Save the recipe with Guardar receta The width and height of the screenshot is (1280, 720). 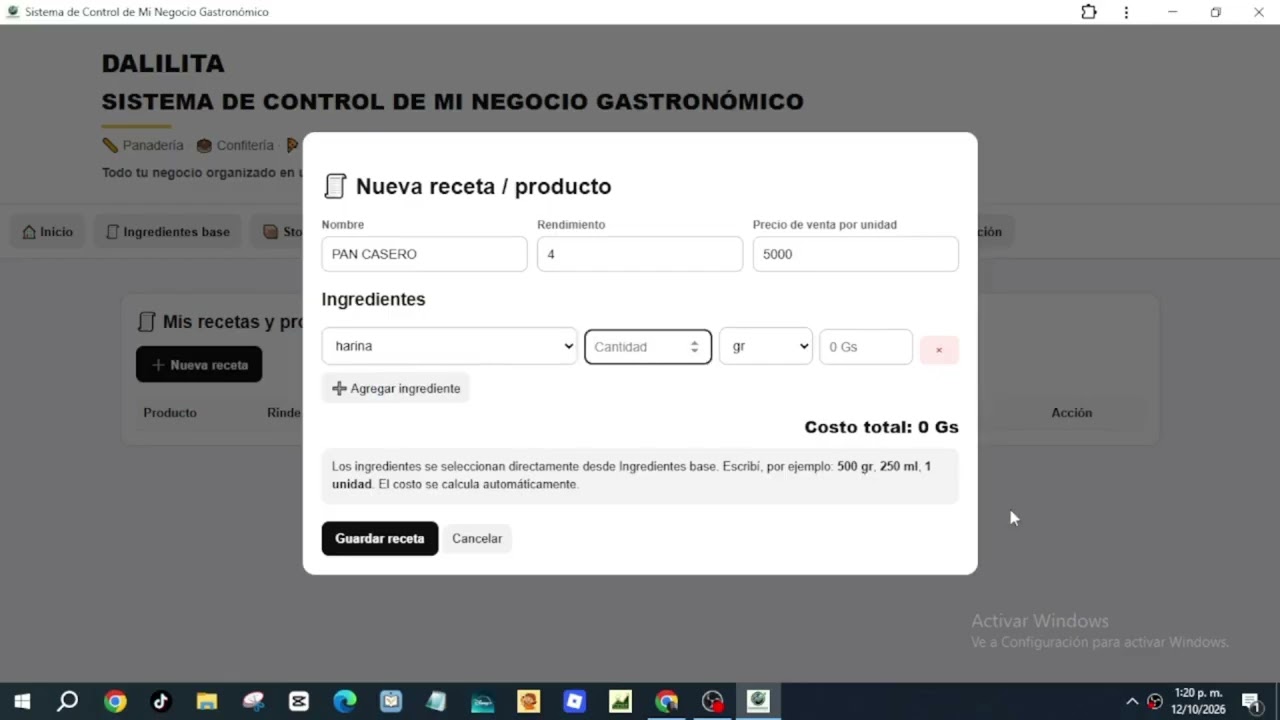coord(380,538)
